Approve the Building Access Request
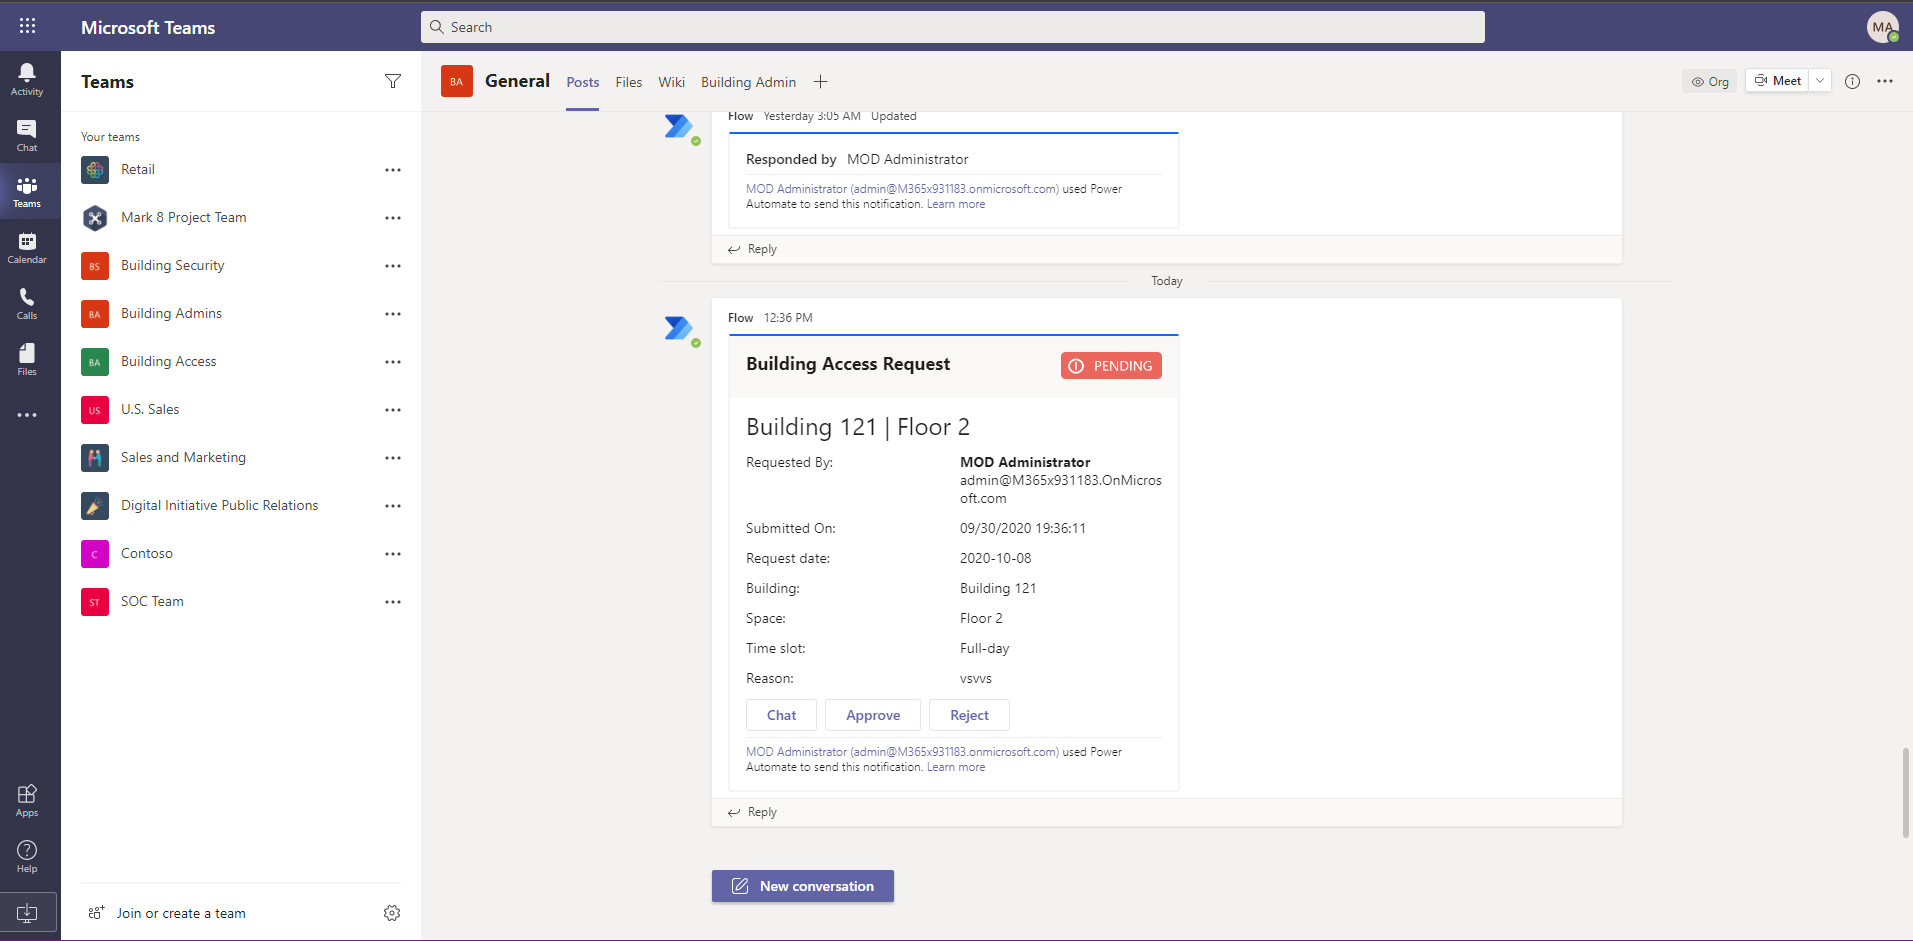This screenshot has width=1913, height=941. (x=873, y=715)
